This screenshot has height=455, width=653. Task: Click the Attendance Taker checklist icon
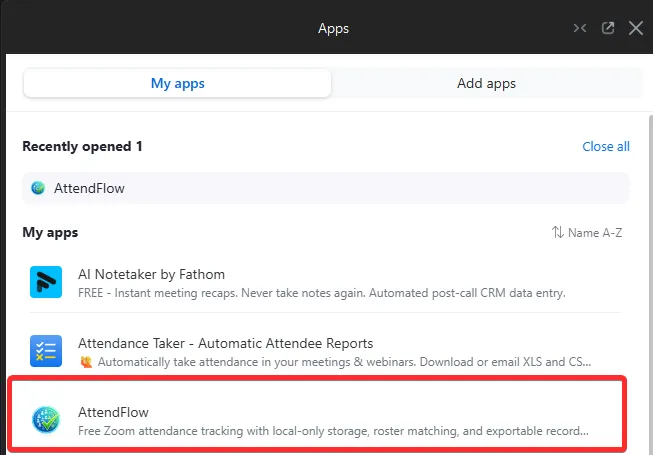coord(46,351)
